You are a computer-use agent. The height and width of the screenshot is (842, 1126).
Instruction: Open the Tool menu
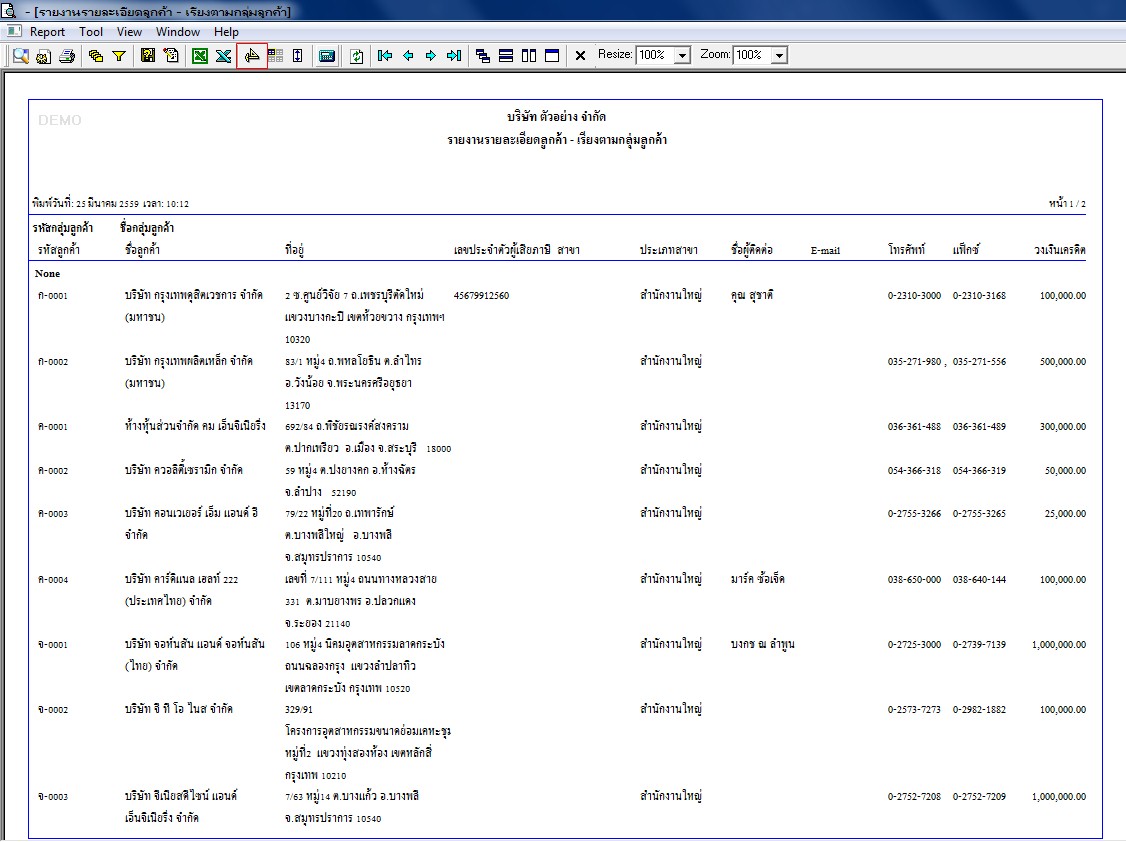click(x=91, y=32)
